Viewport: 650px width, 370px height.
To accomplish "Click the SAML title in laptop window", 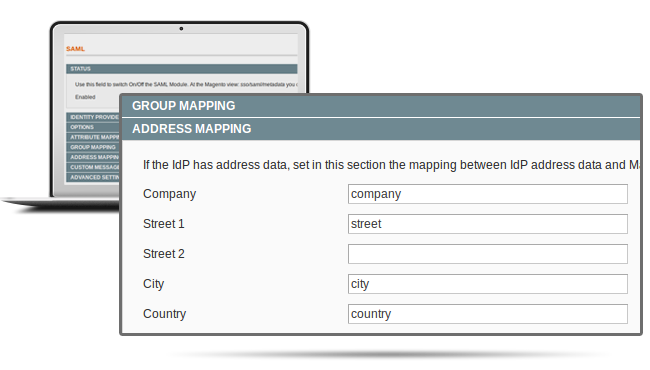I will point(75,49).
